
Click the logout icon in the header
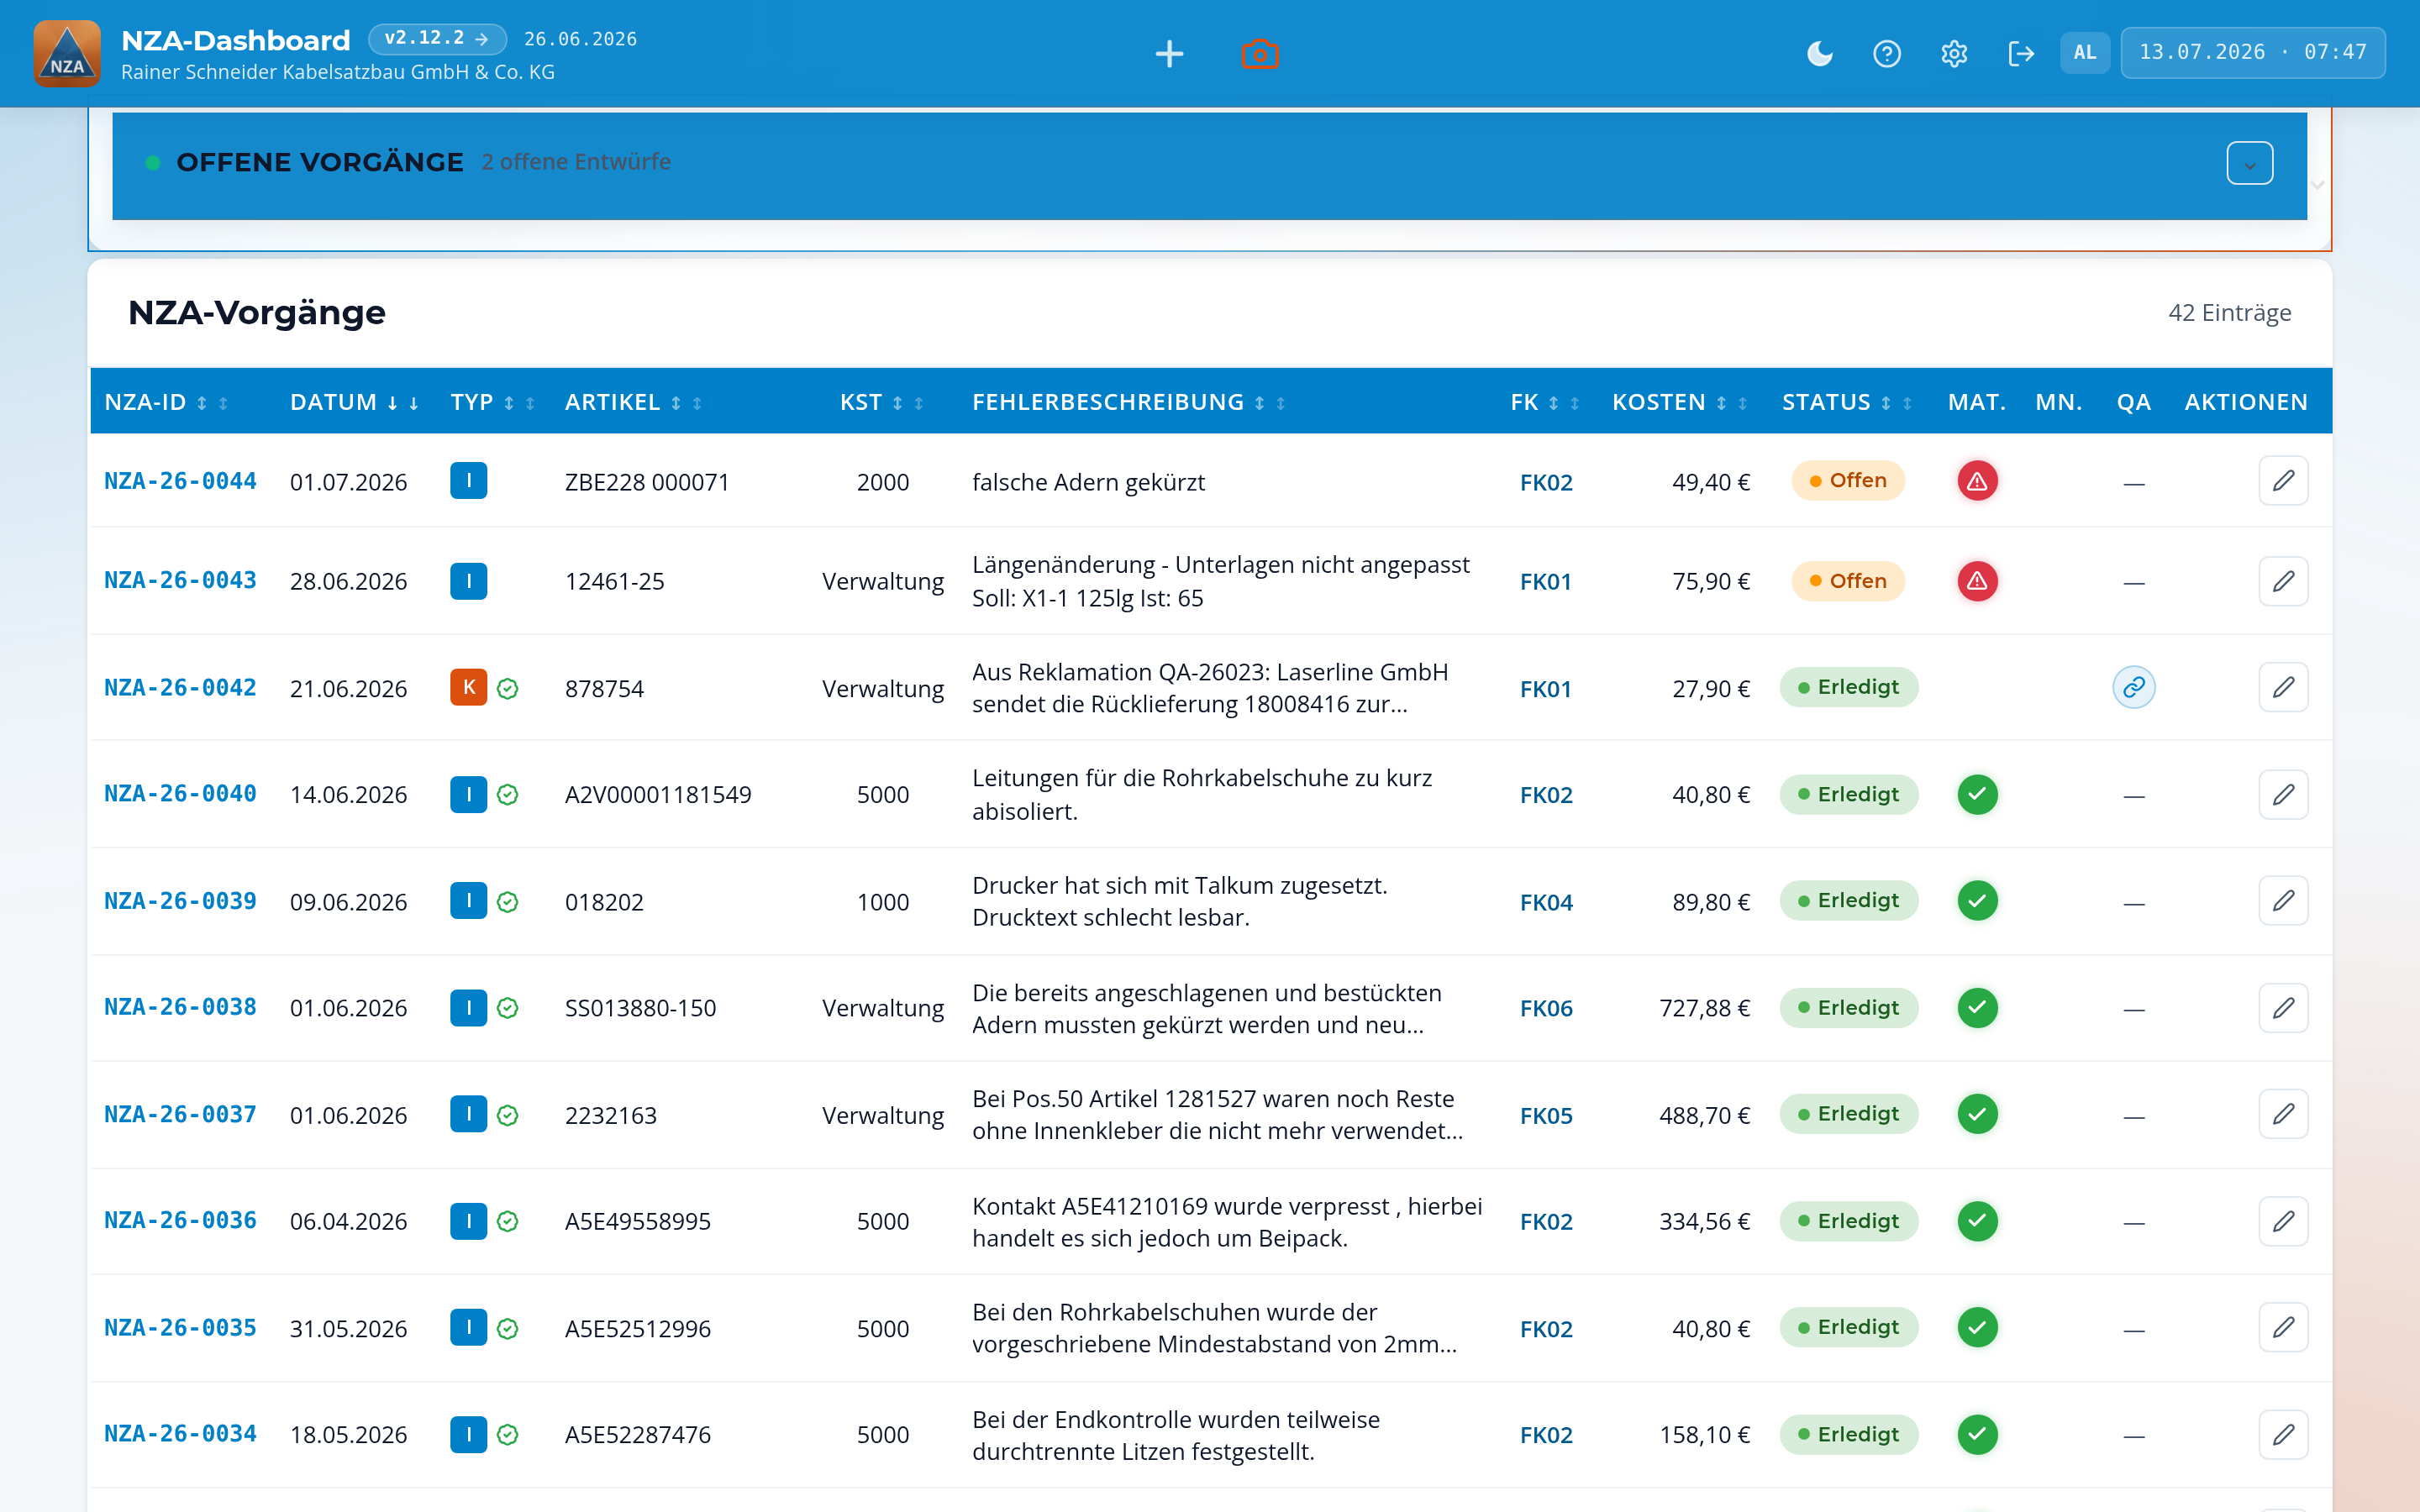click(x=2020, y=53)
